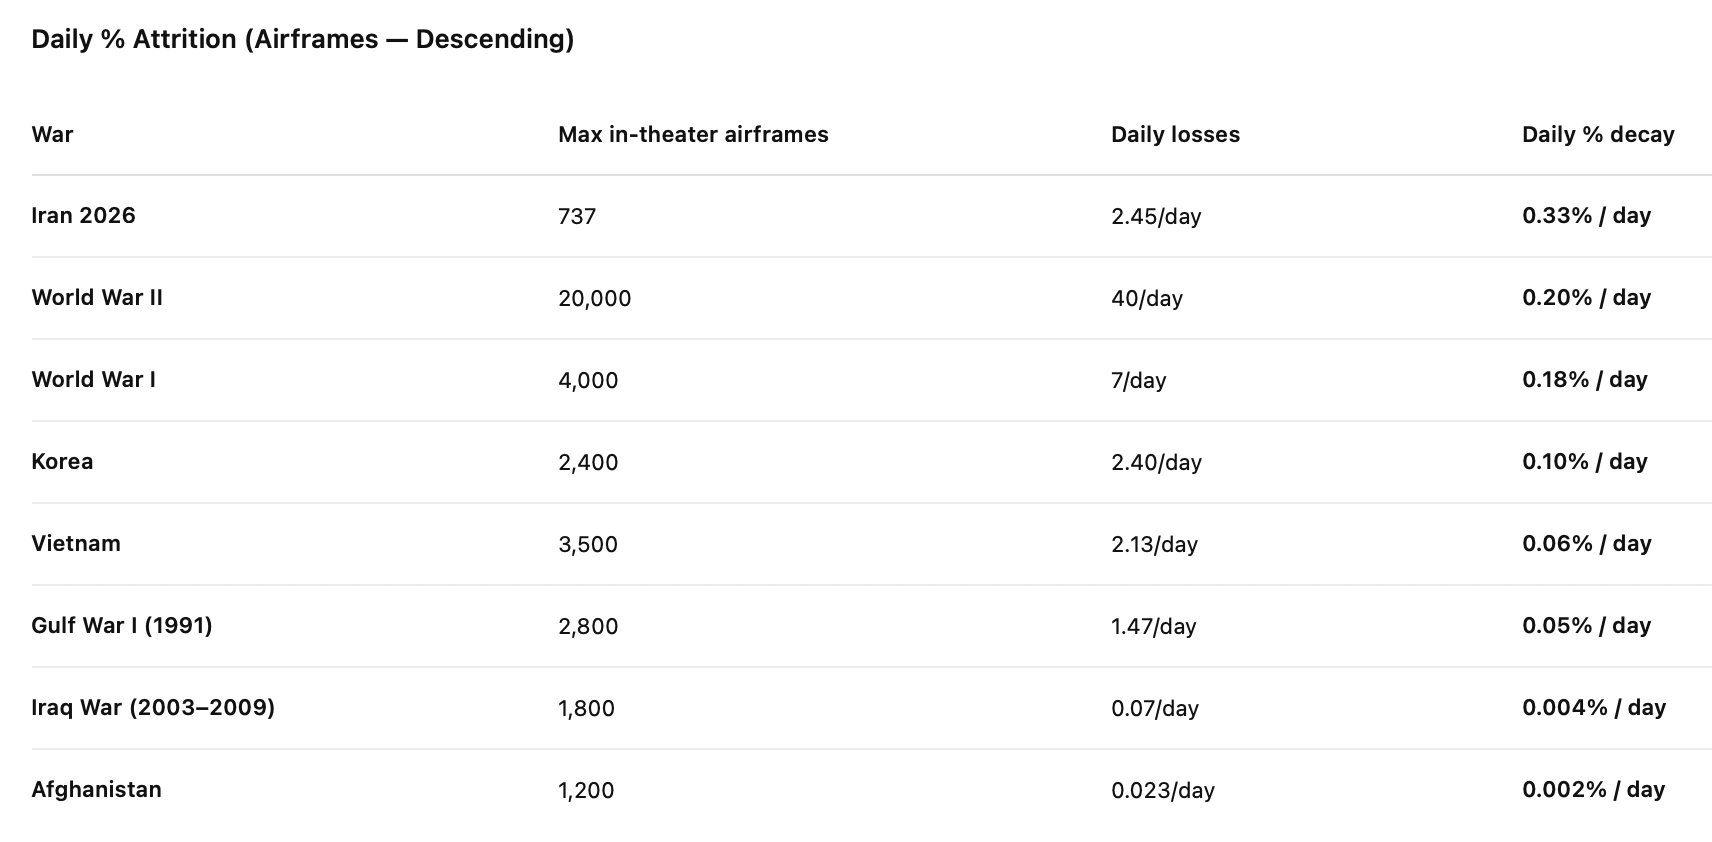Select the 20,000 airframes cell
Viewport: 1712px width, 842px height.
(x=595, y=298)
